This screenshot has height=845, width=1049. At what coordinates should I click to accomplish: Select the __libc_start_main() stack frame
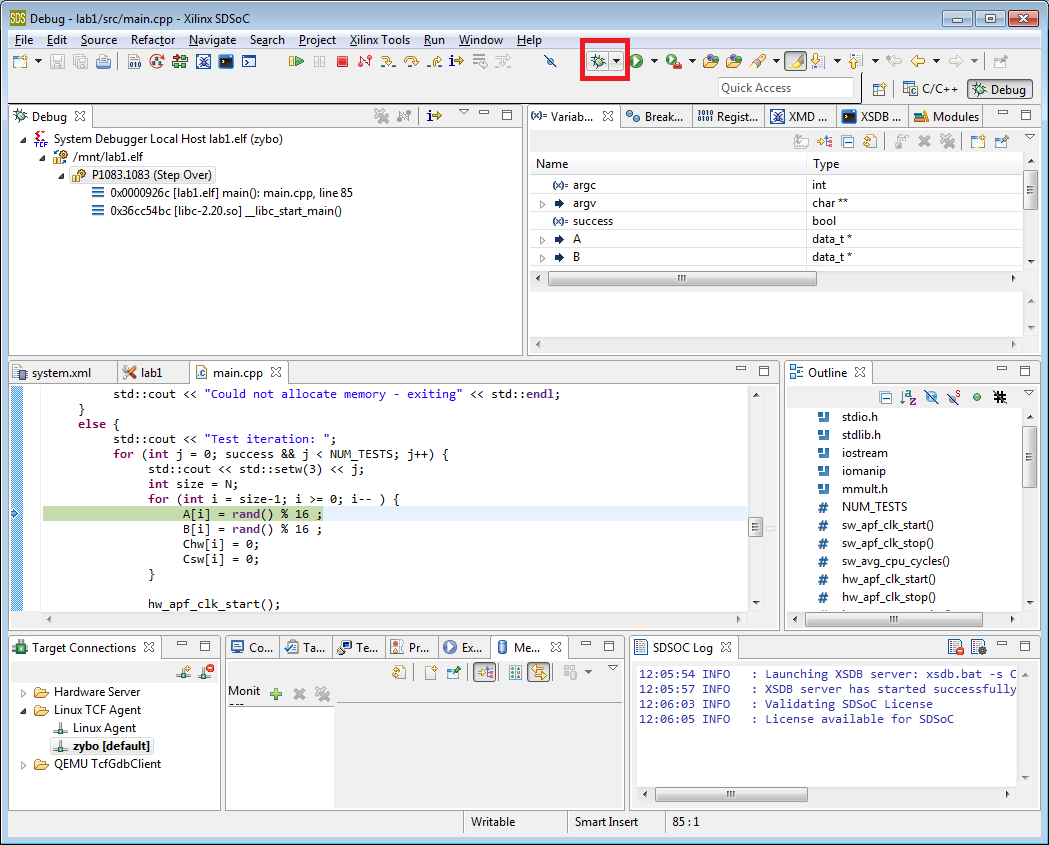coord(225,211)
